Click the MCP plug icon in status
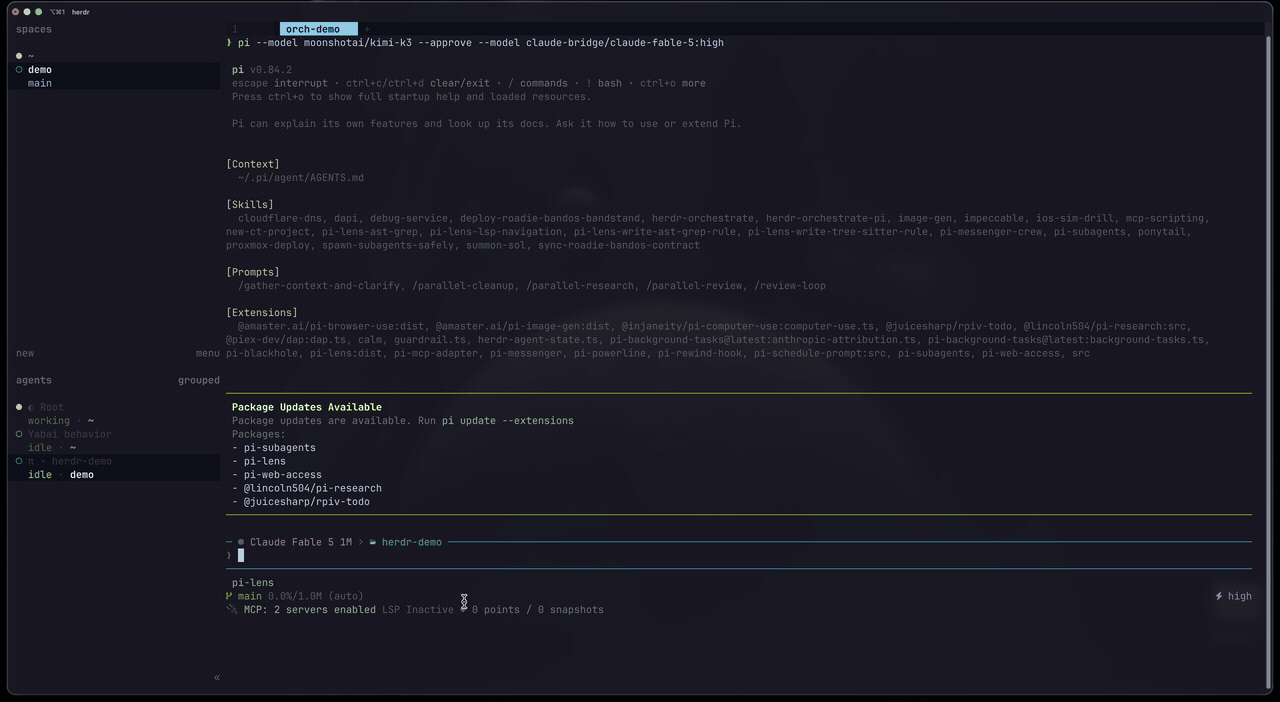This screenshot has width=1280, height=702. tap(232, 609)
